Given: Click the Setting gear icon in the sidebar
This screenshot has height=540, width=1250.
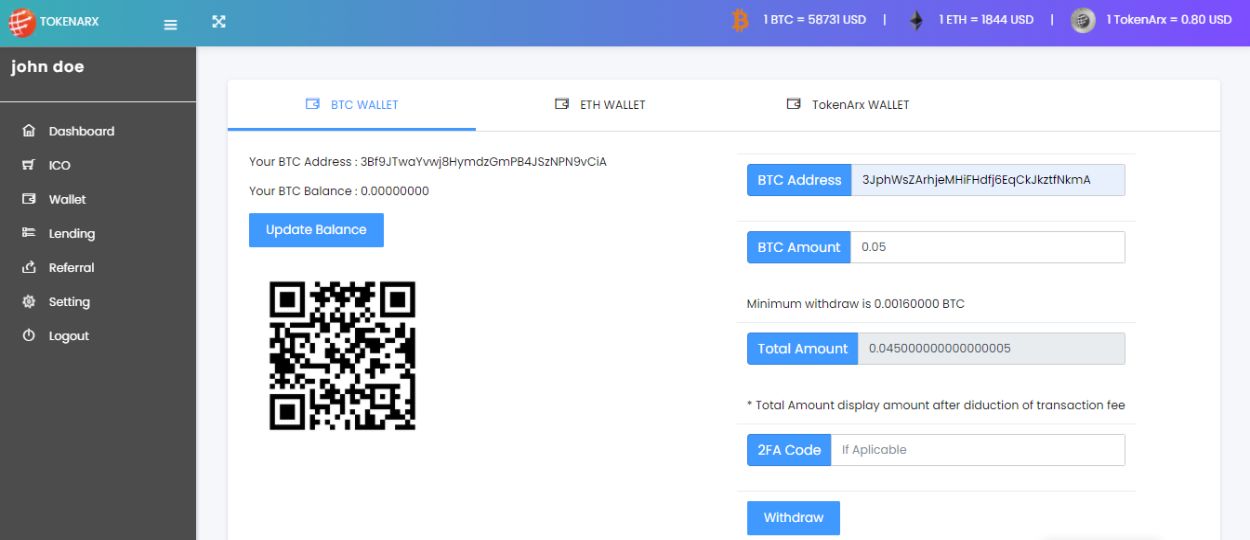Looking at the screenshot, I should click(x=29, y=301).
